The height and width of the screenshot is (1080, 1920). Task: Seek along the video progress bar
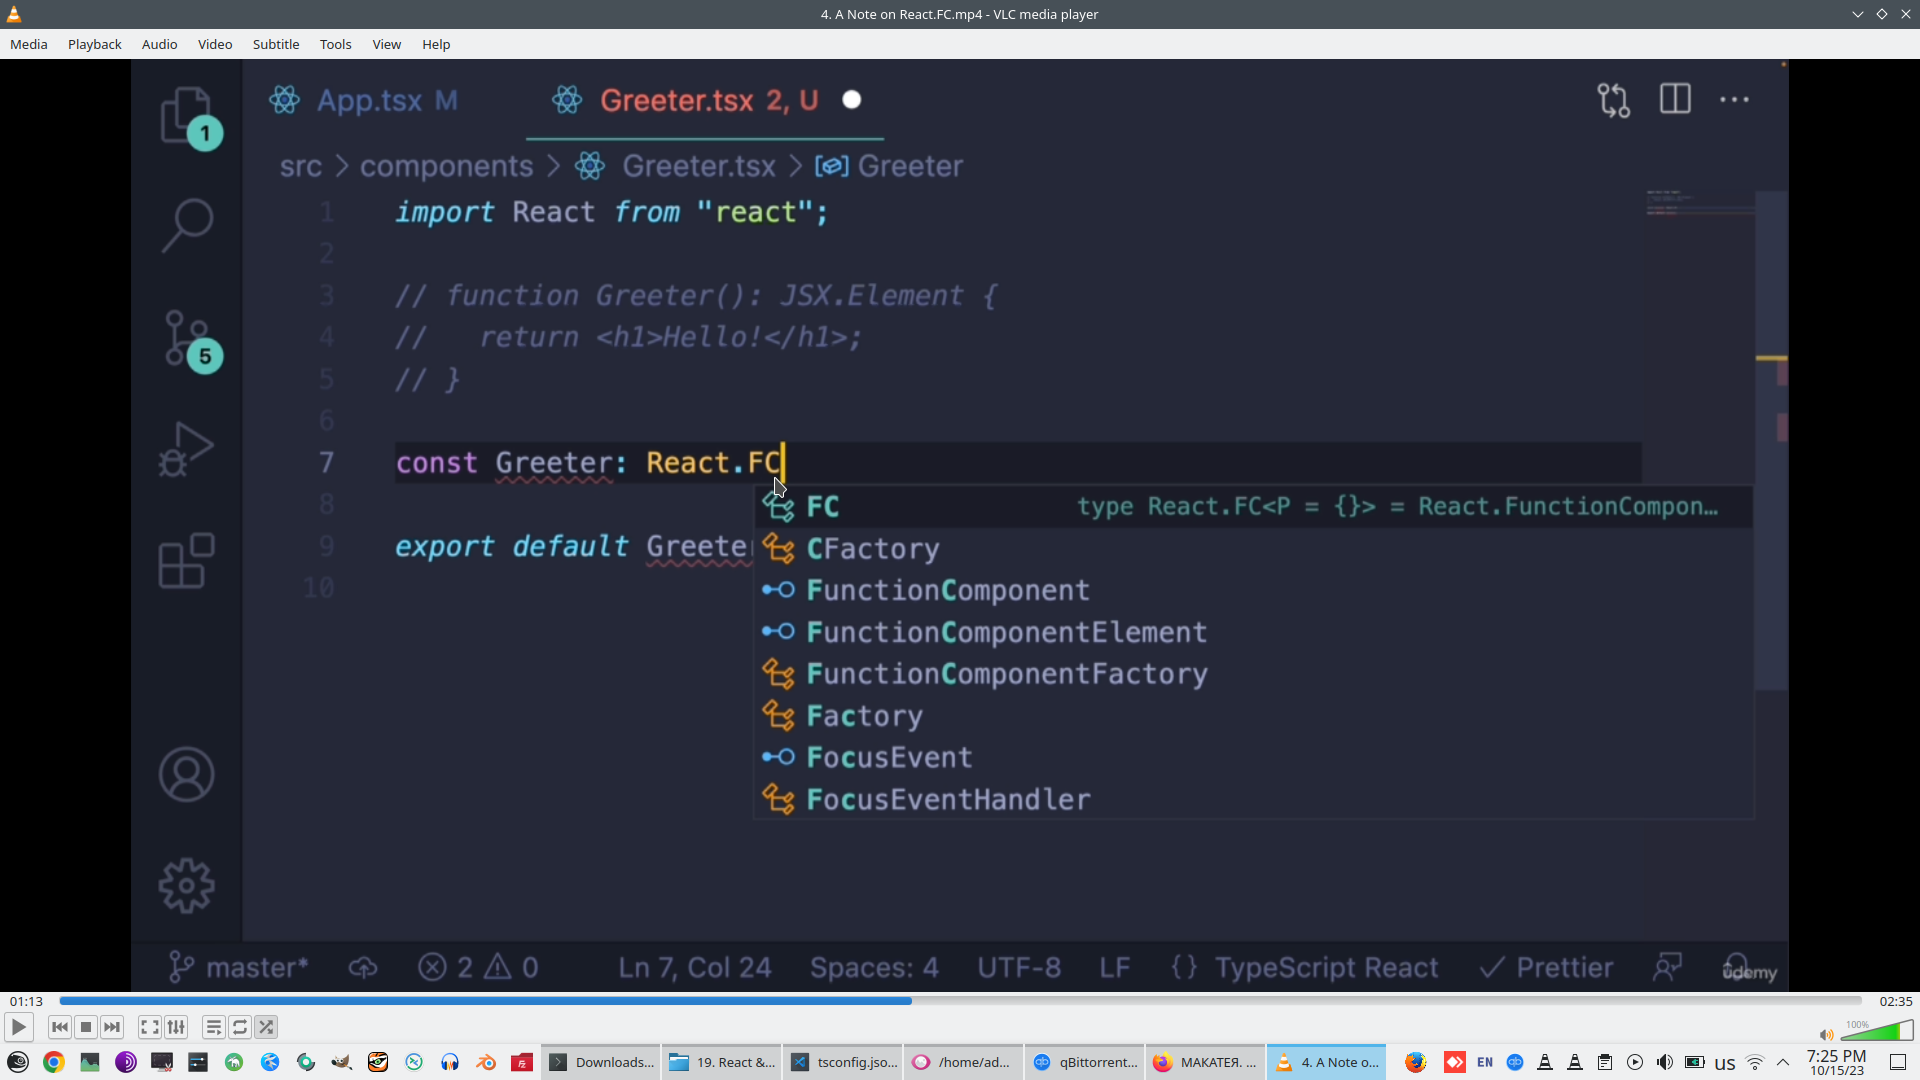pos(960,1001)
